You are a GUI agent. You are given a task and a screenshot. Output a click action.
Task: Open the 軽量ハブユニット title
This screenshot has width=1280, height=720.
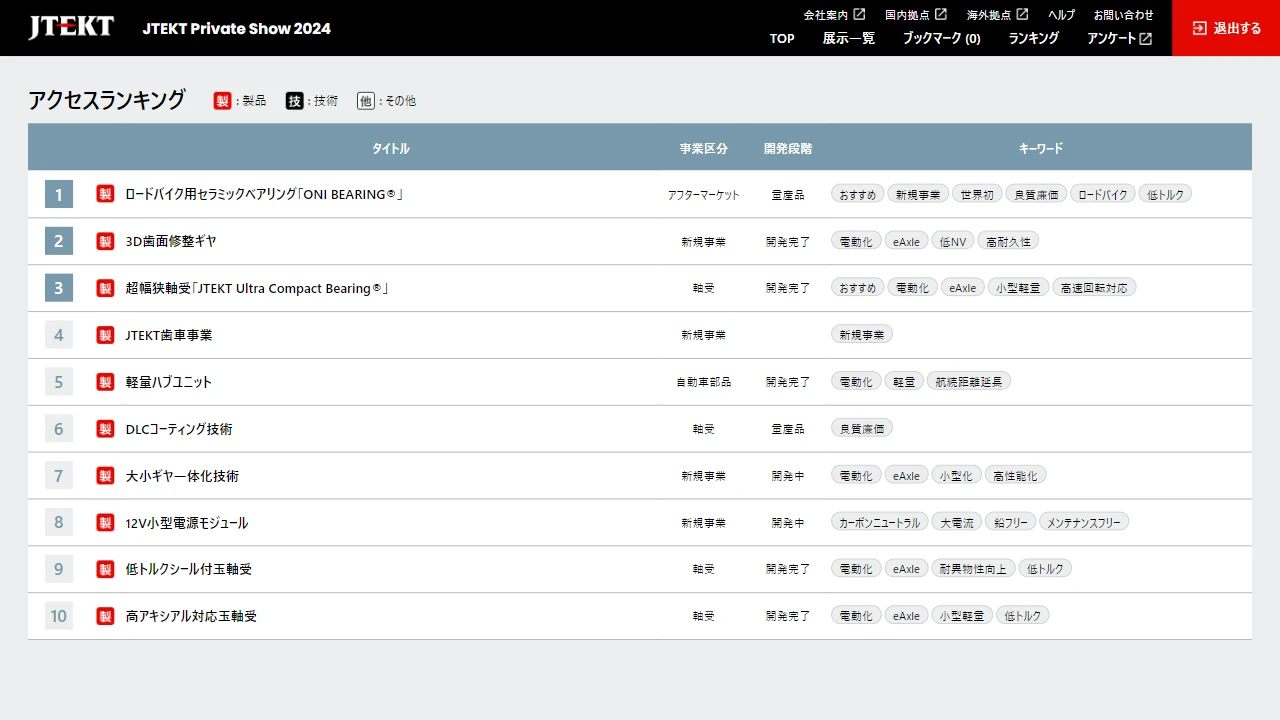coord(169,382)
